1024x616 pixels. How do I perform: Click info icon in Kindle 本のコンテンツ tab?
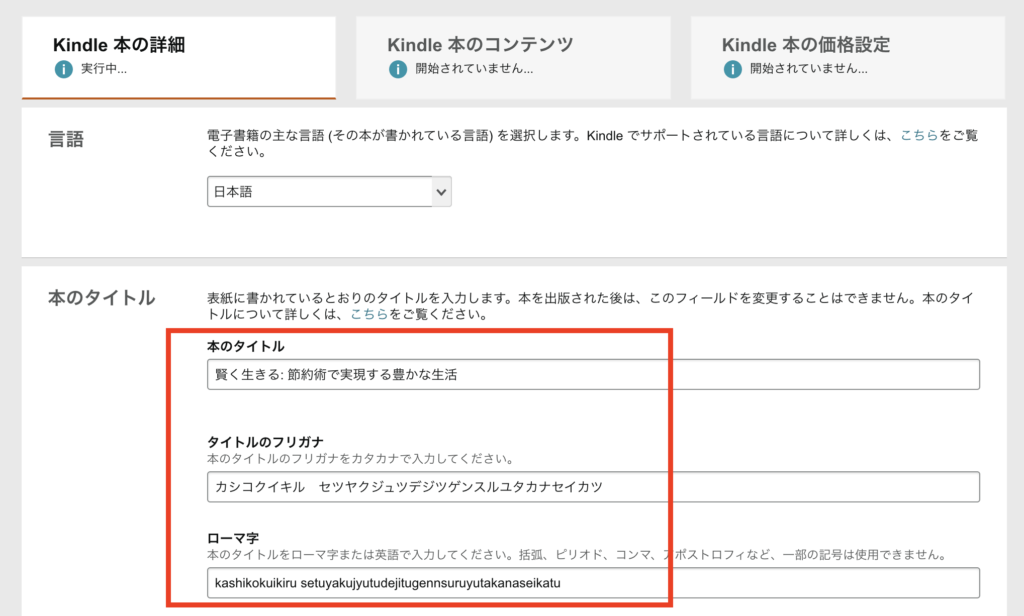[x=398, y=69]
